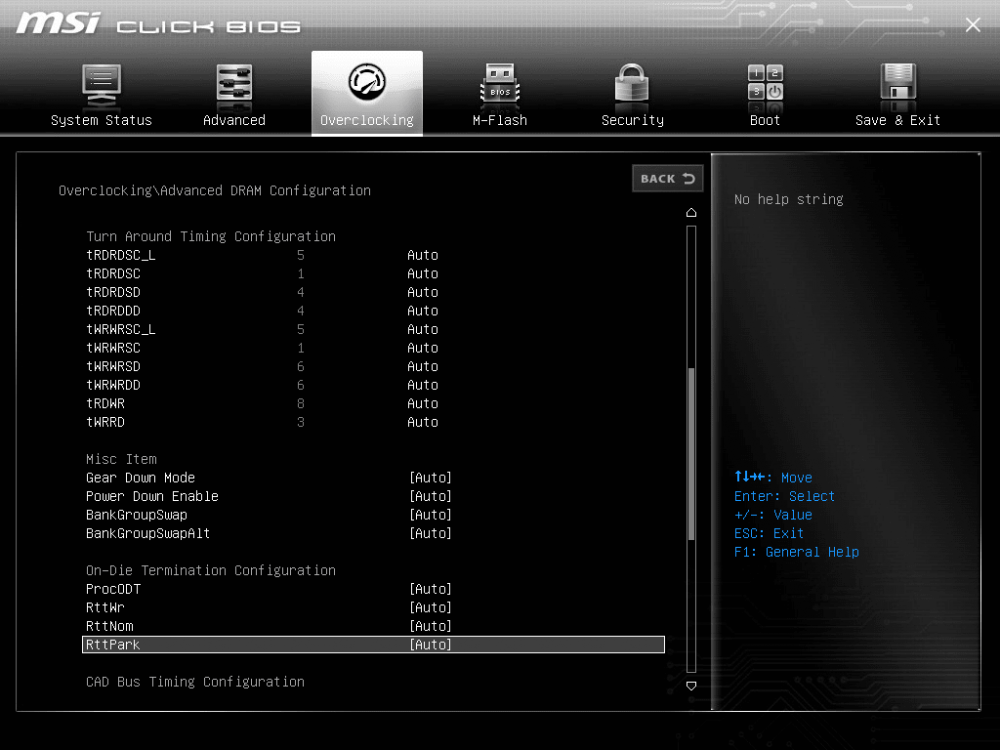The width and height of the screenshot is (1000, 750).
Task: Click the tWRRD current value 3
Action: 300,422
